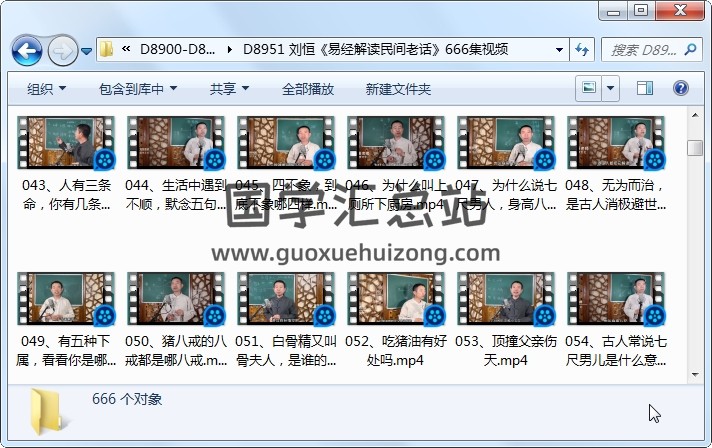Select the D8951 刘恒 folder breadcrumb

coord(375,49)
